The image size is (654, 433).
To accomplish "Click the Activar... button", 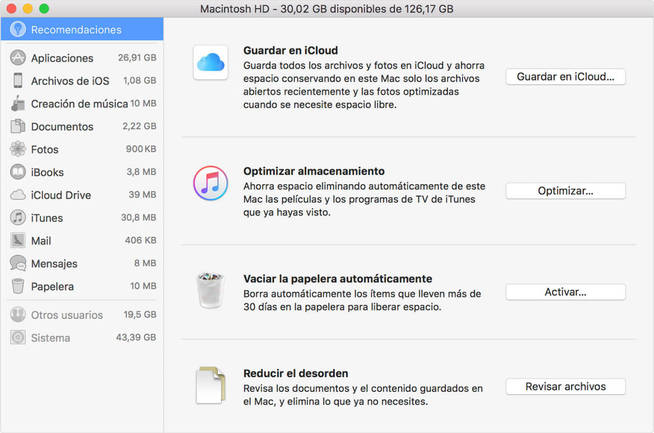I will (566, 292).
